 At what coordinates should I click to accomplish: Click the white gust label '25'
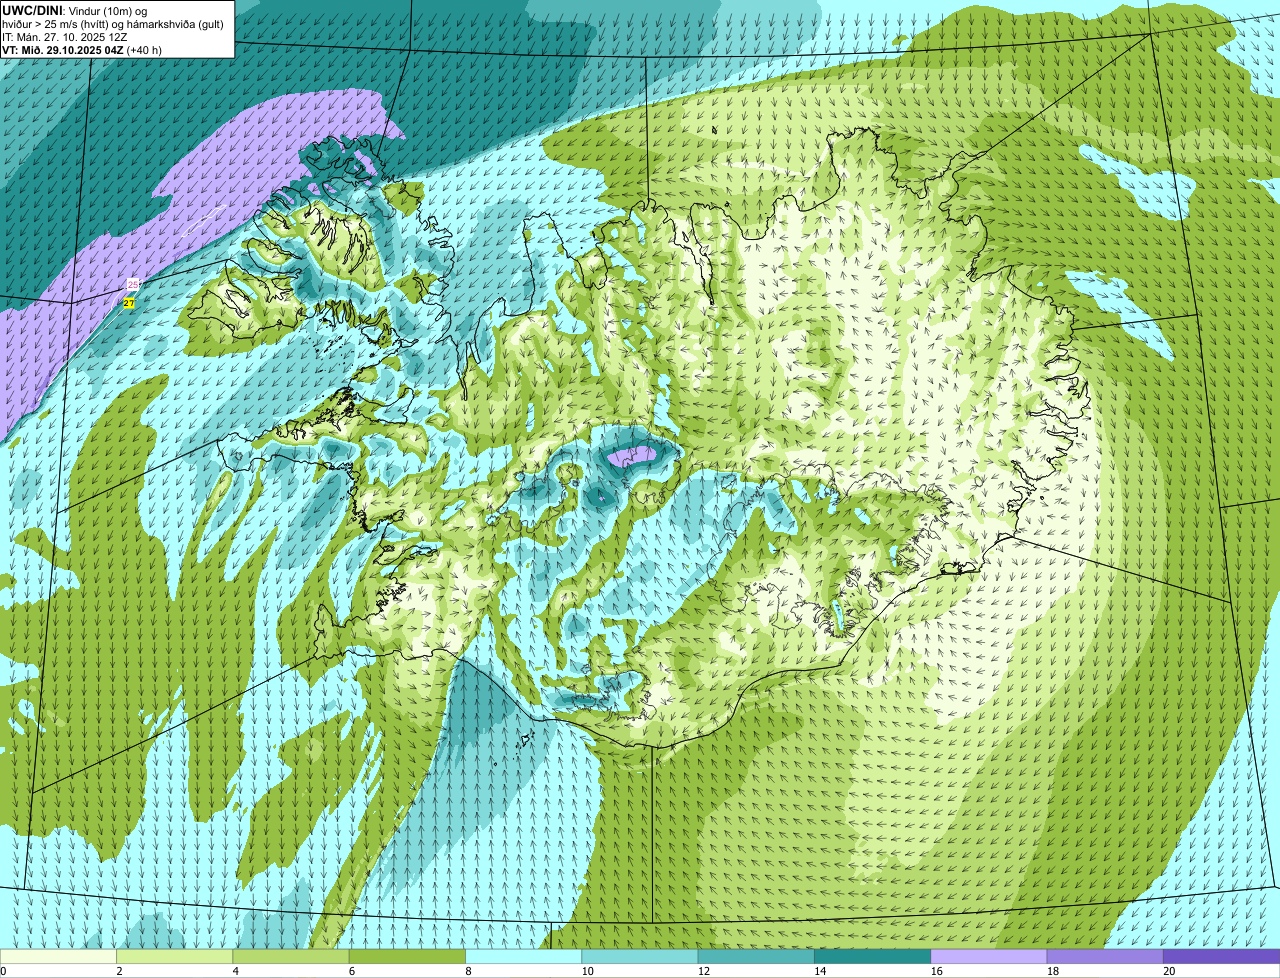click(x=132, y=285)
